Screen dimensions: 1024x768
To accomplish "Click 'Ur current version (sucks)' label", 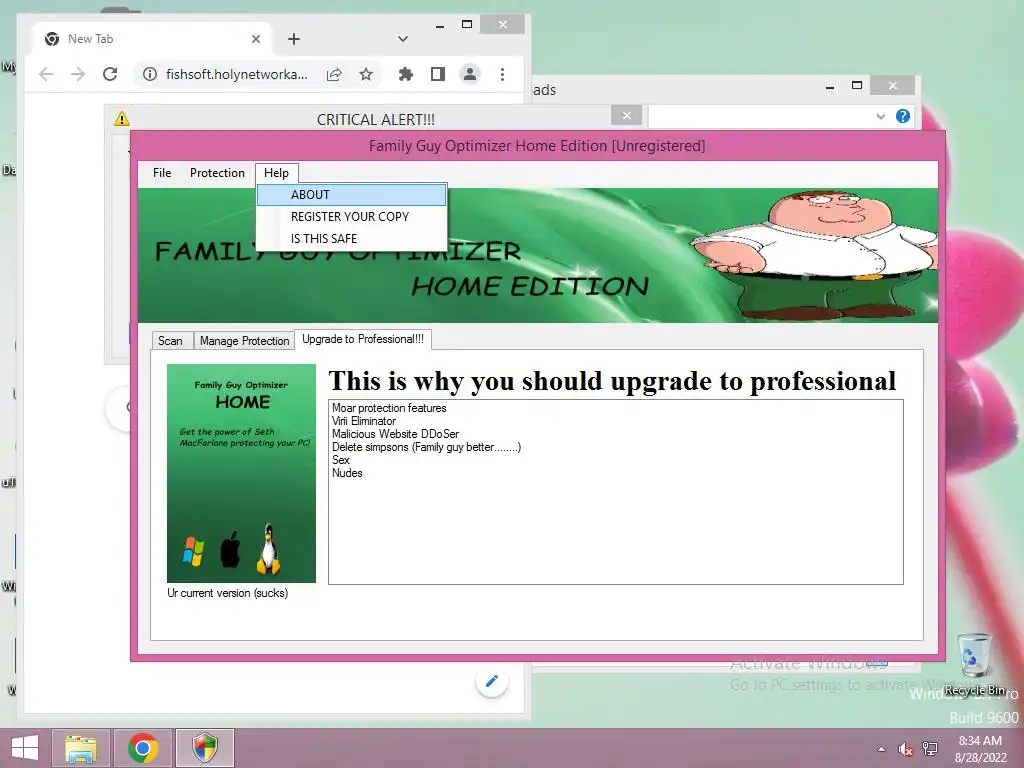I will coord(227,593).
